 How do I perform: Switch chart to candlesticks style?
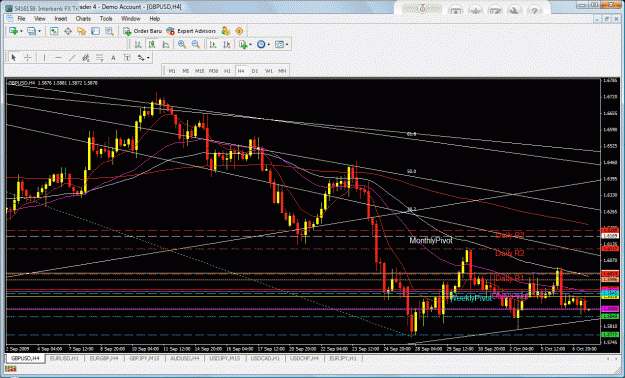tap(152, 45)
